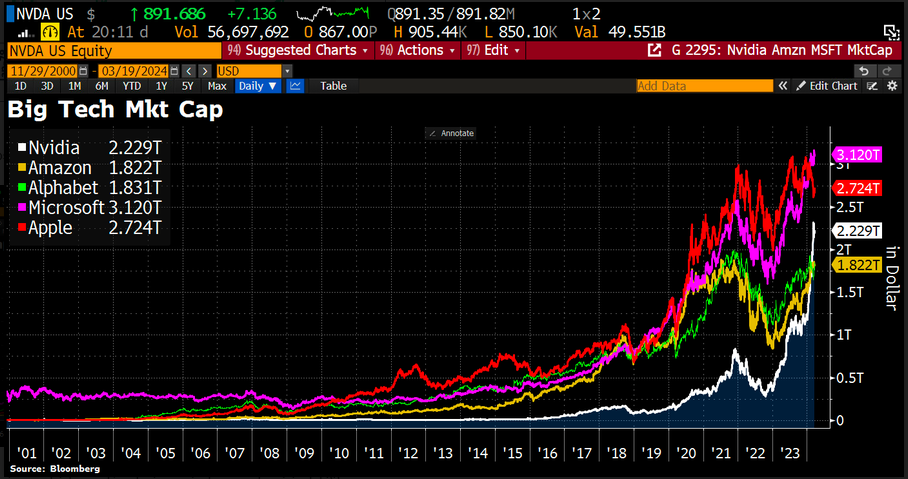Open the Actions dropdown menu
Image resolution: width=908 pixels, height=479 pixels.
[418, 50]
